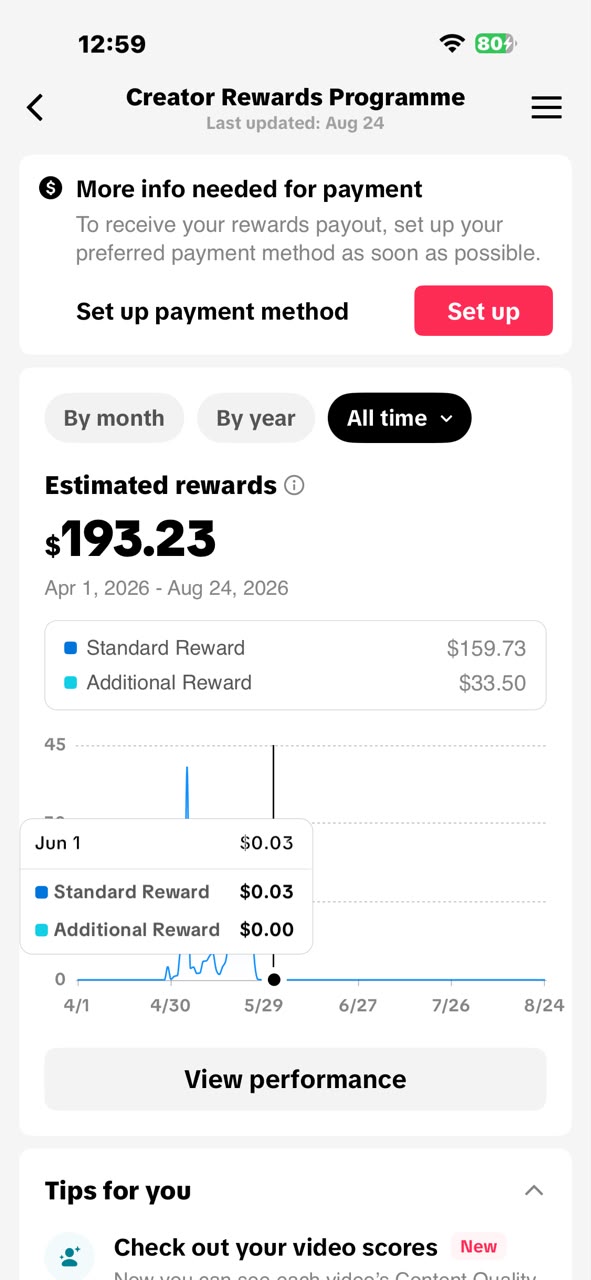The height and width of the screenshot is (1280, 591).
Task: Tap the back arrow icon
Action: point(35,107)
